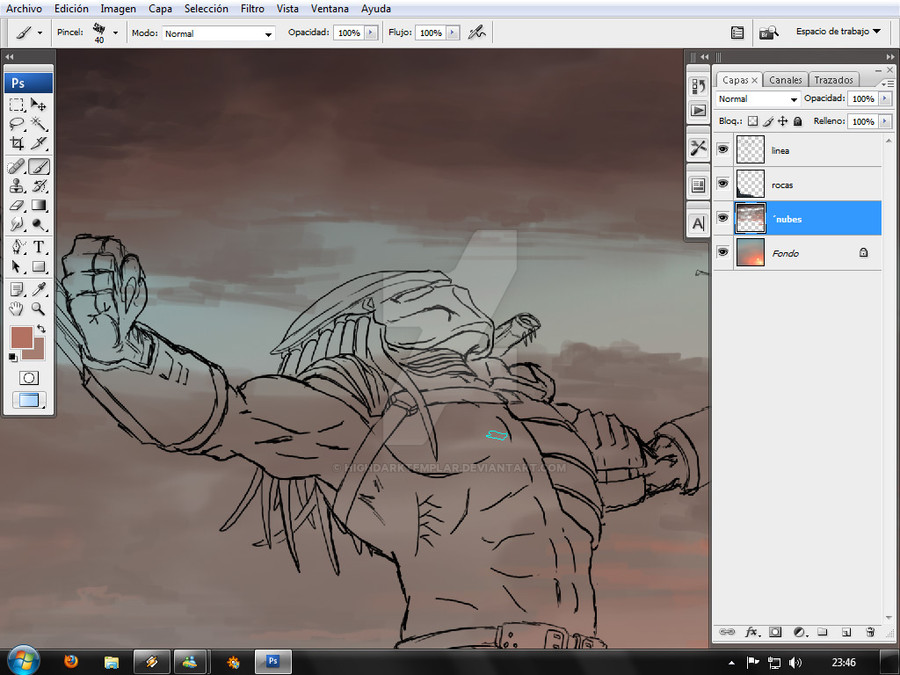Choose the Dodge tool
The height and width of the screenshot is (675, 900).
click(x=38, y=224)
